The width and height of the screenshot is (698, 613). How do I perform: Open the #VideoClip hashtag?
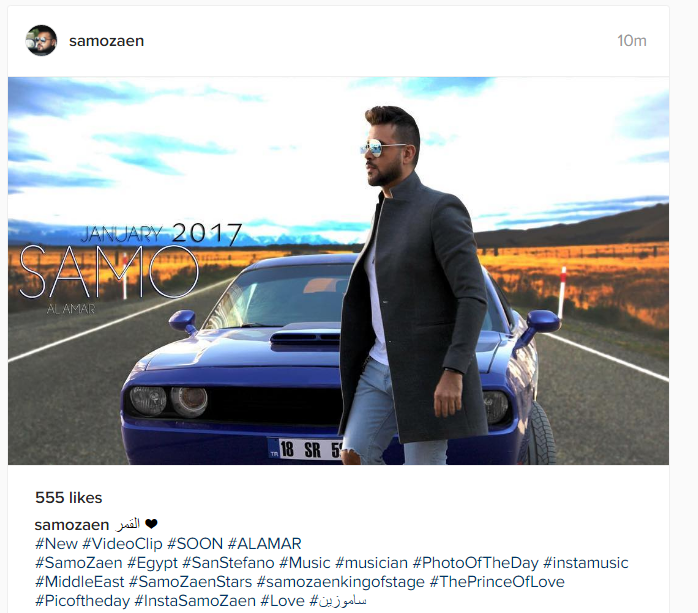point(122,544)
